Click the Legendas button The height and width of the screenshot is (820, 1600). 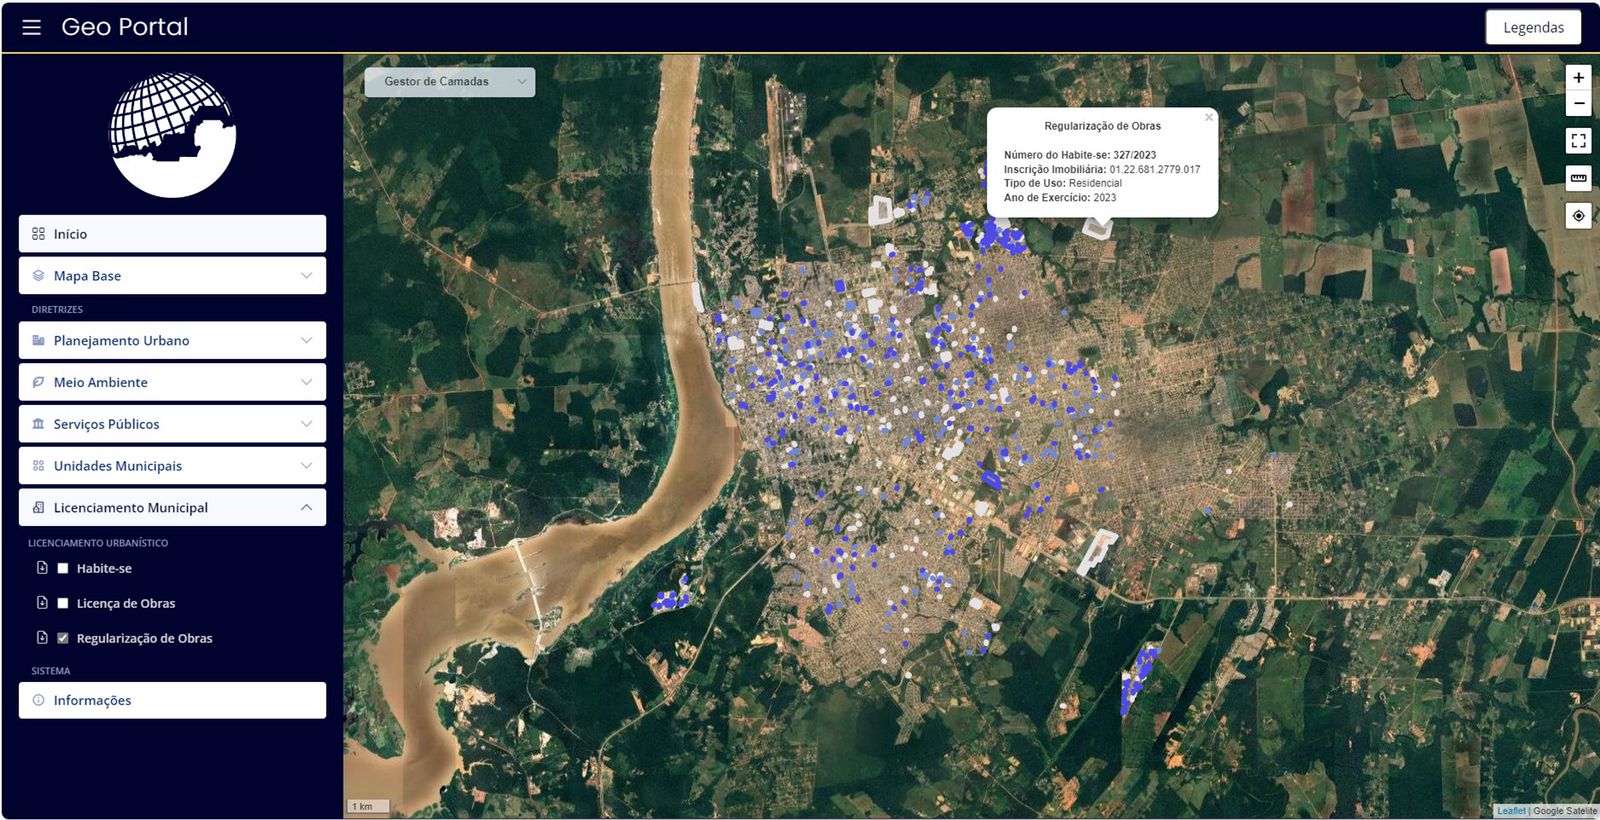click(x=1532, y=28)
